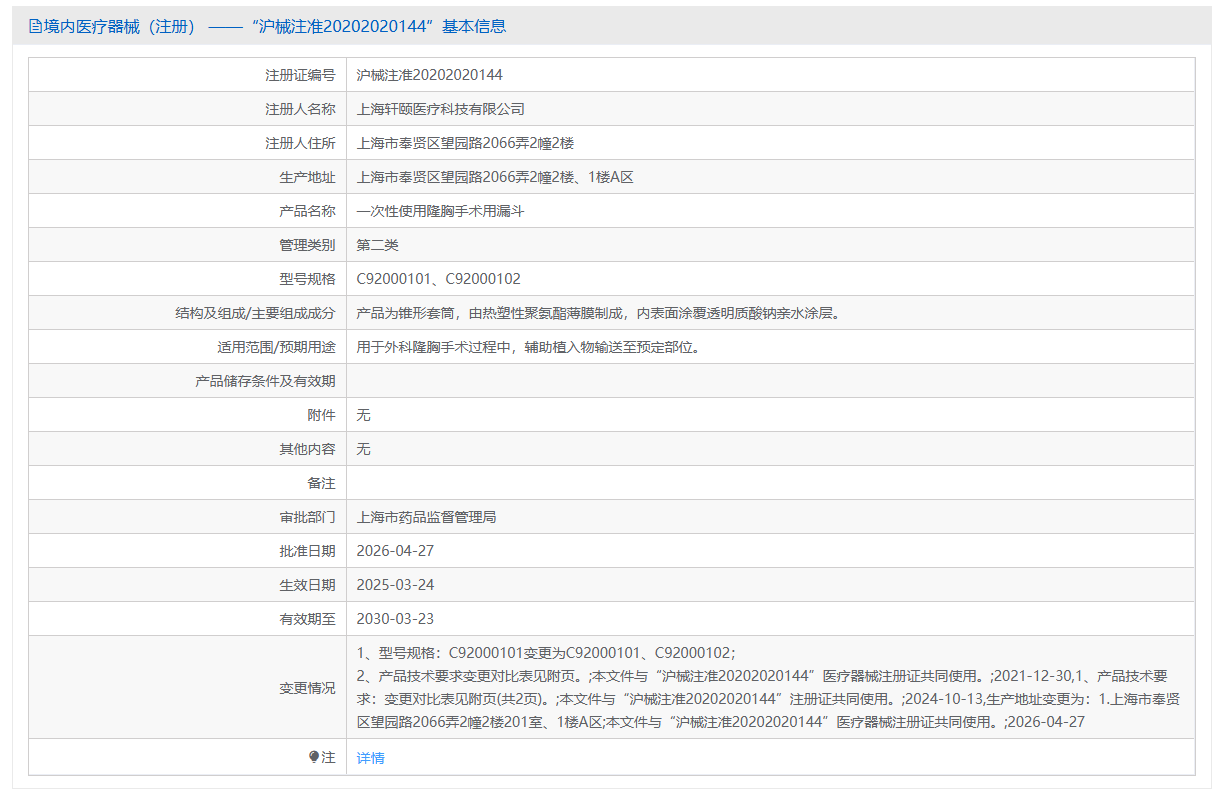Click the 备注 label

coord(321,483)
